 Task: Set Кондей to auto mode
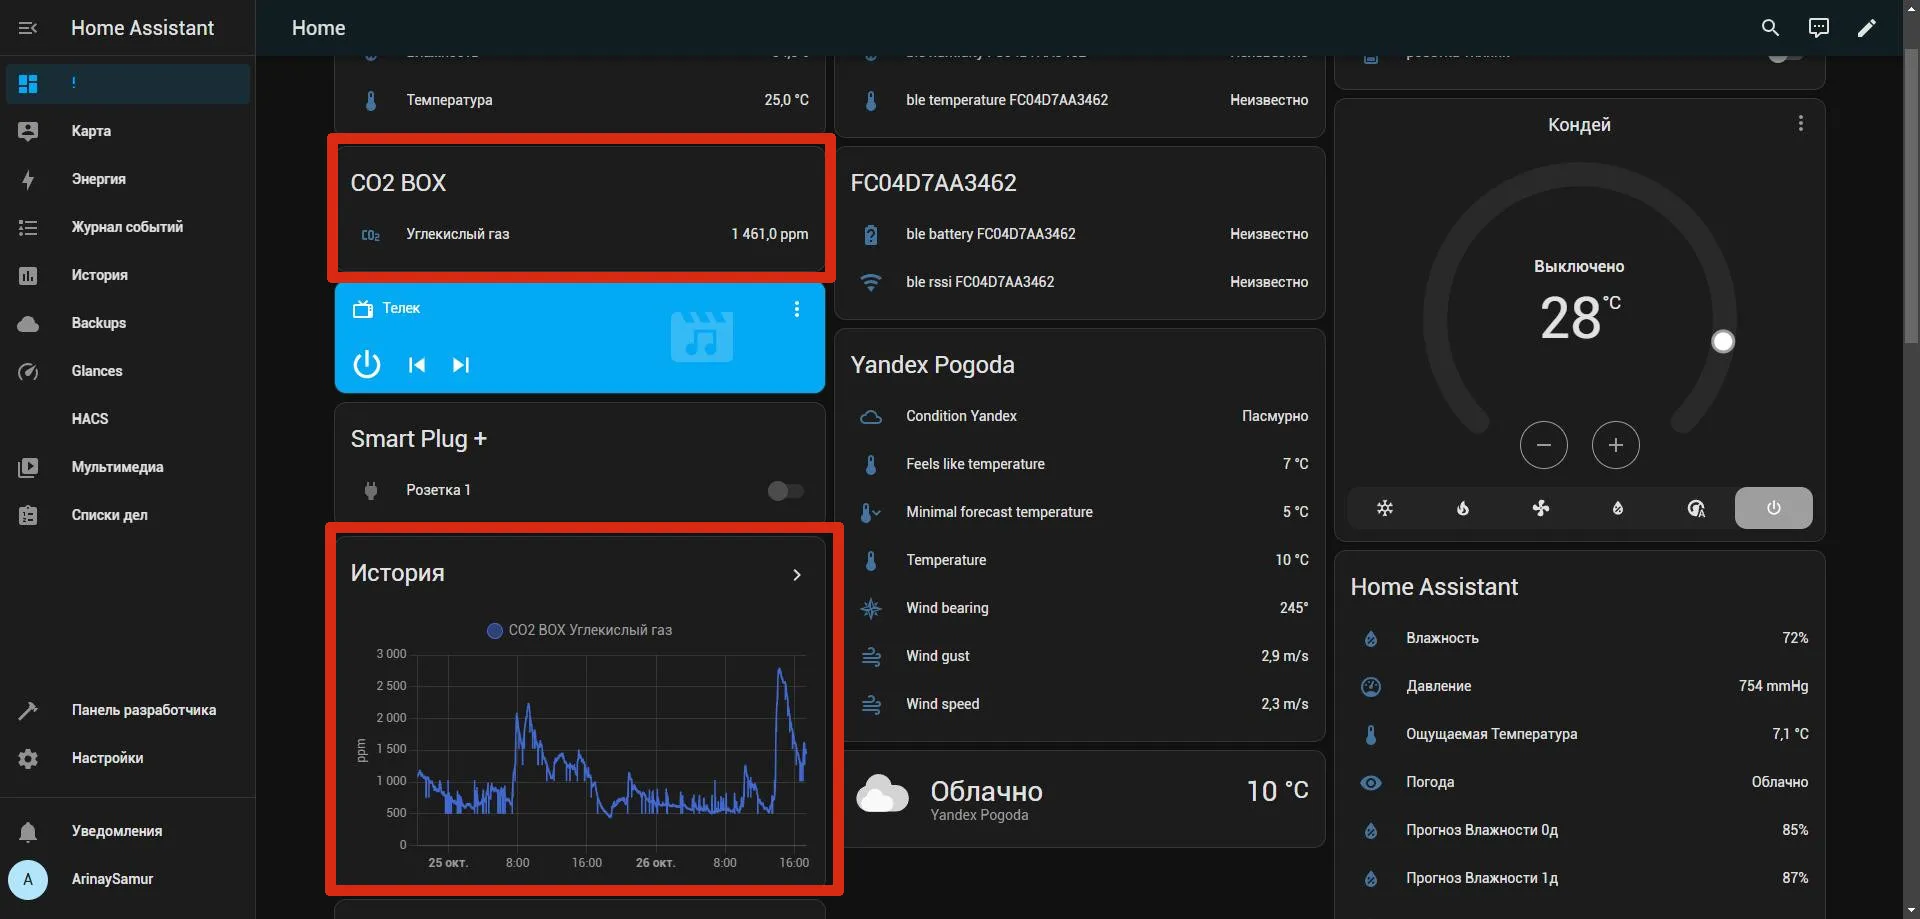[x=1696, y=508]
